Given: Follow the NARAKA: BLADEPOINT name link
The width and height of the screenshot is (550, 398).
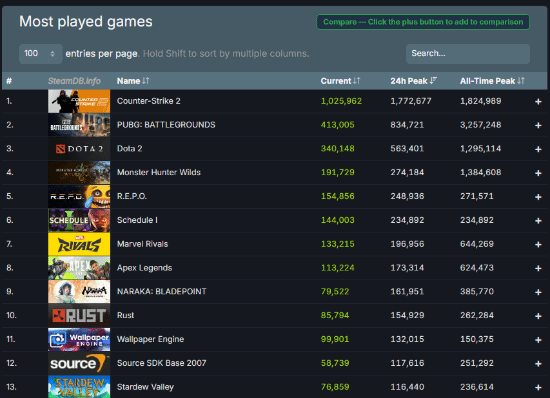Looking at the screenshot, I should 162,292.
